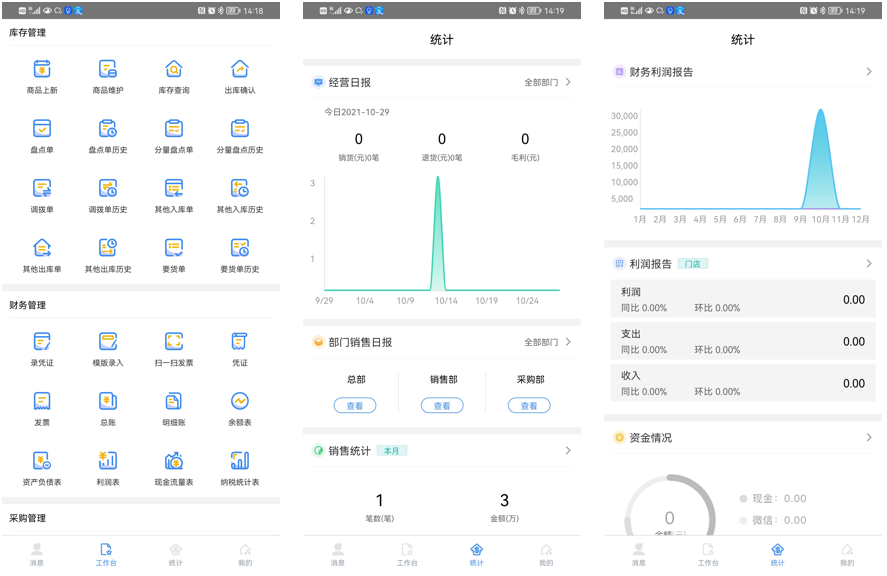
Task: Switch to the 统计 tab
Action: 477,555
